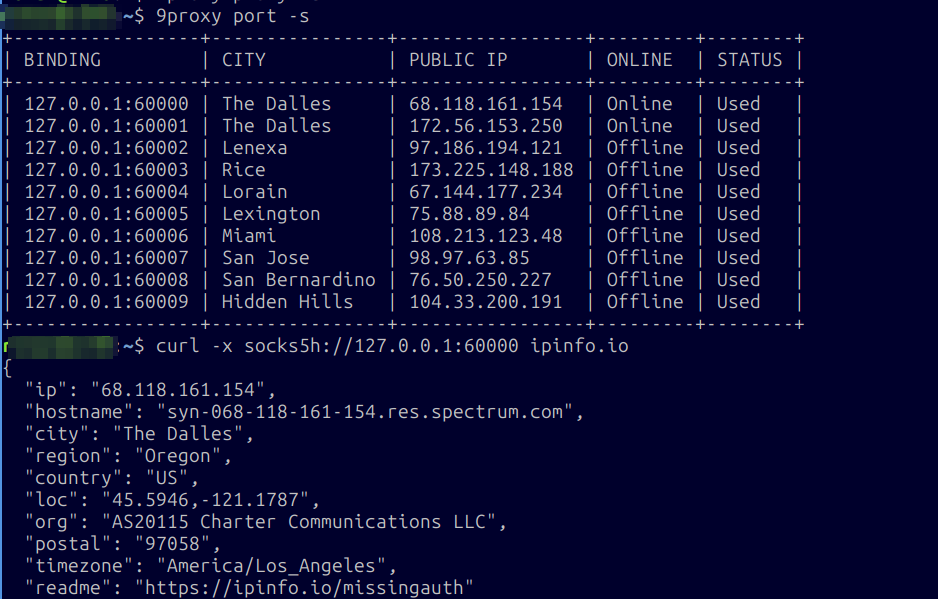
Task: Select the BINDING column header
Action: pyautogui.click(x=62, y=60)
